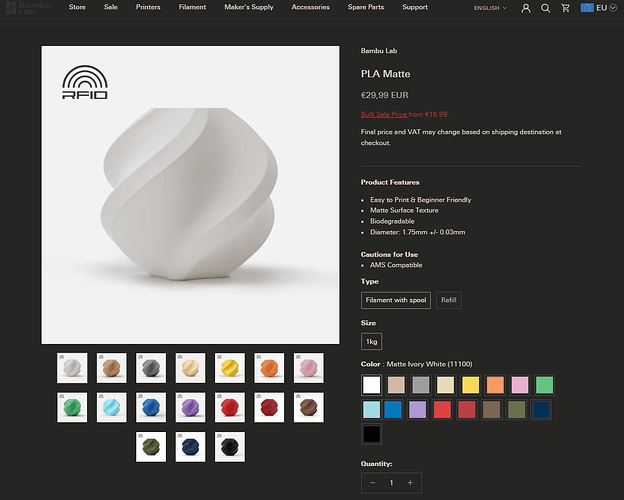Open the Filament menu

pyautogui.click(x=192, y=7)
